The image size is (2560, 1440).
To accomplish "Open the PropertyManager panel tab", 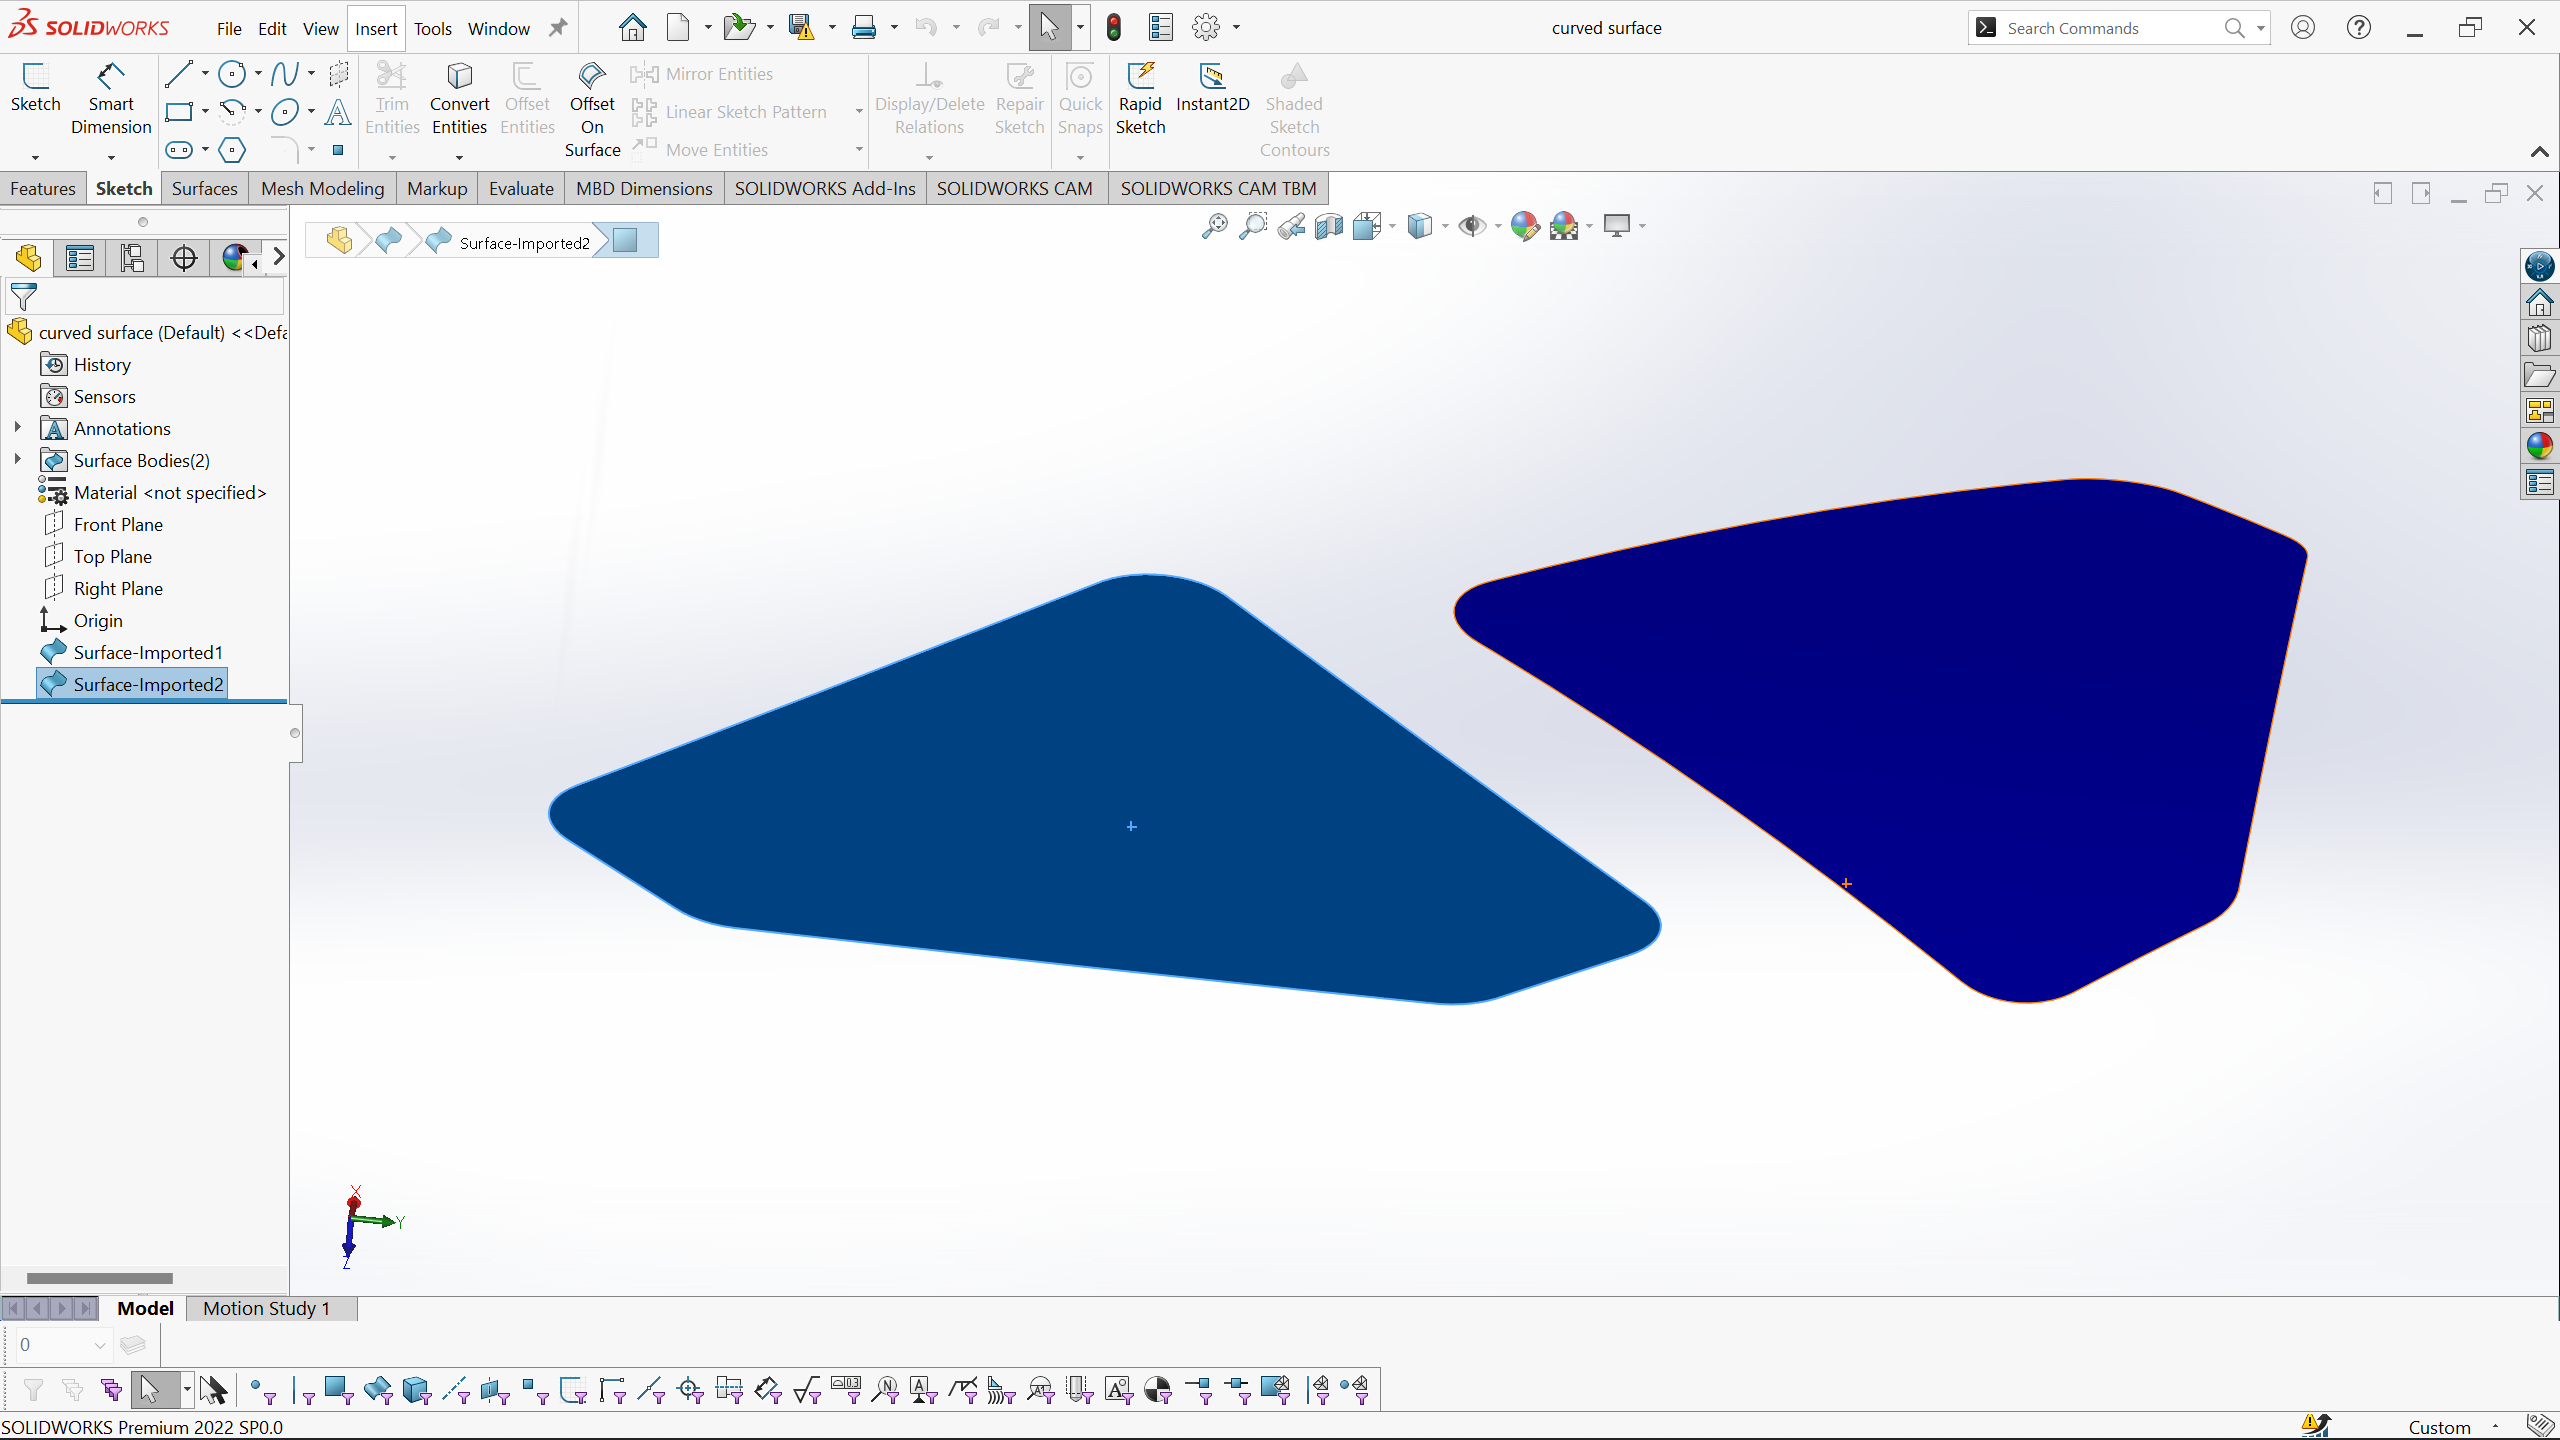I will click(80, 258).
